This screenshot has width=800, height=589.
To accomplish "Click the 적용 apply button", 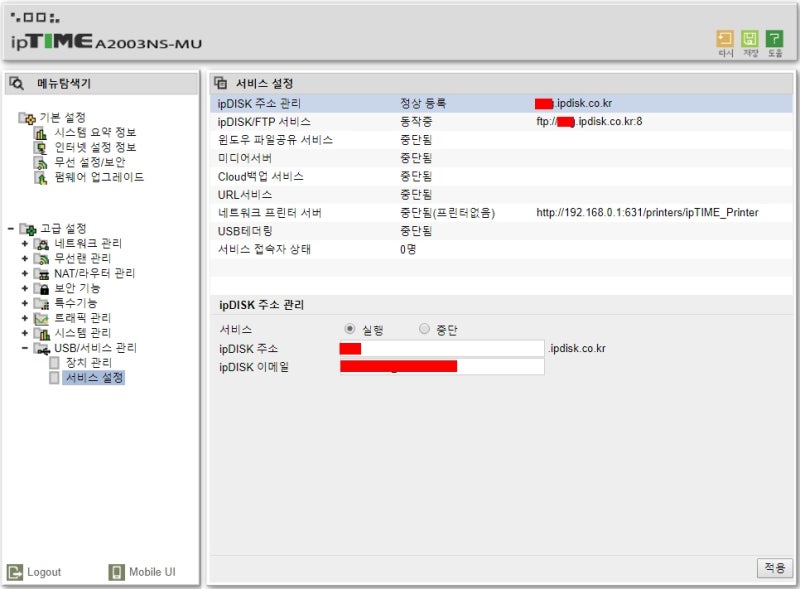I will 774,567.
